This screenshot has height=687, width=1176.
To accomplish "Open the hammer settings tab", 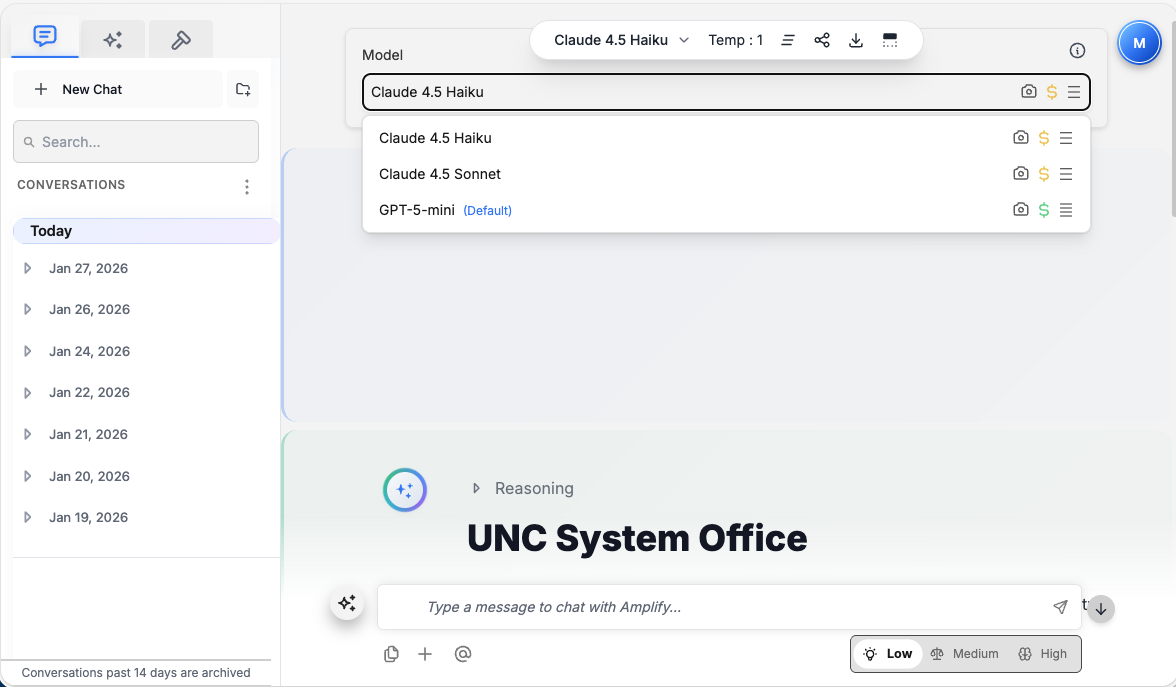I will pyautogui.click(x=181, y=40).
